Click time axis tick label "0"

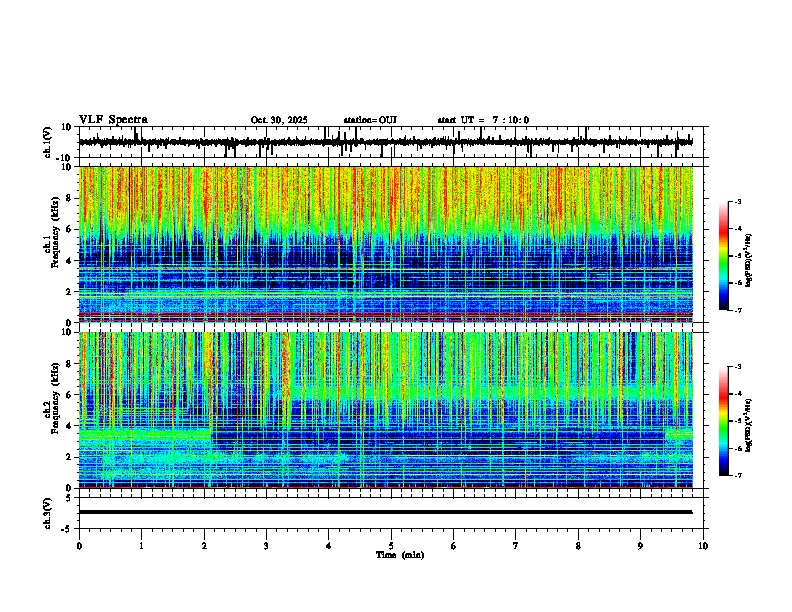(79, 546)
